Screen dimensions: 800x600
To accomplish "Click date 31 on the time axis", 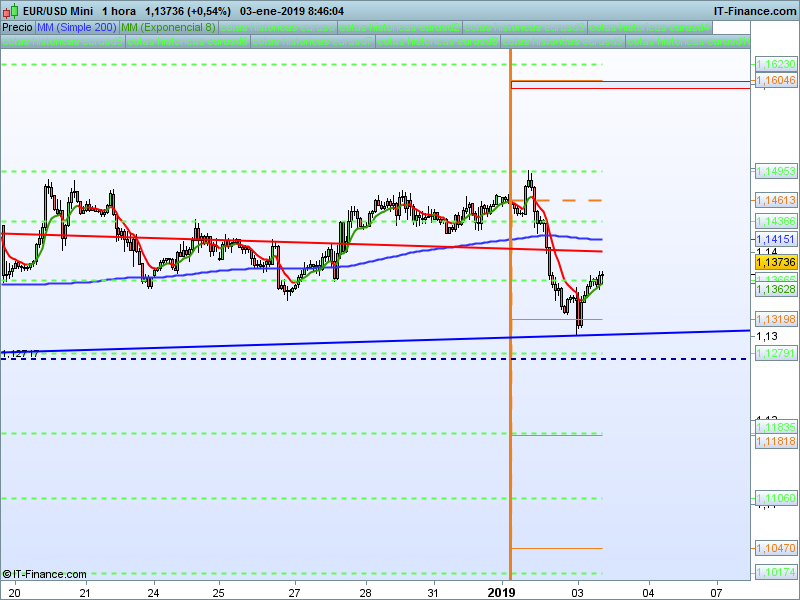I will 433,593.
